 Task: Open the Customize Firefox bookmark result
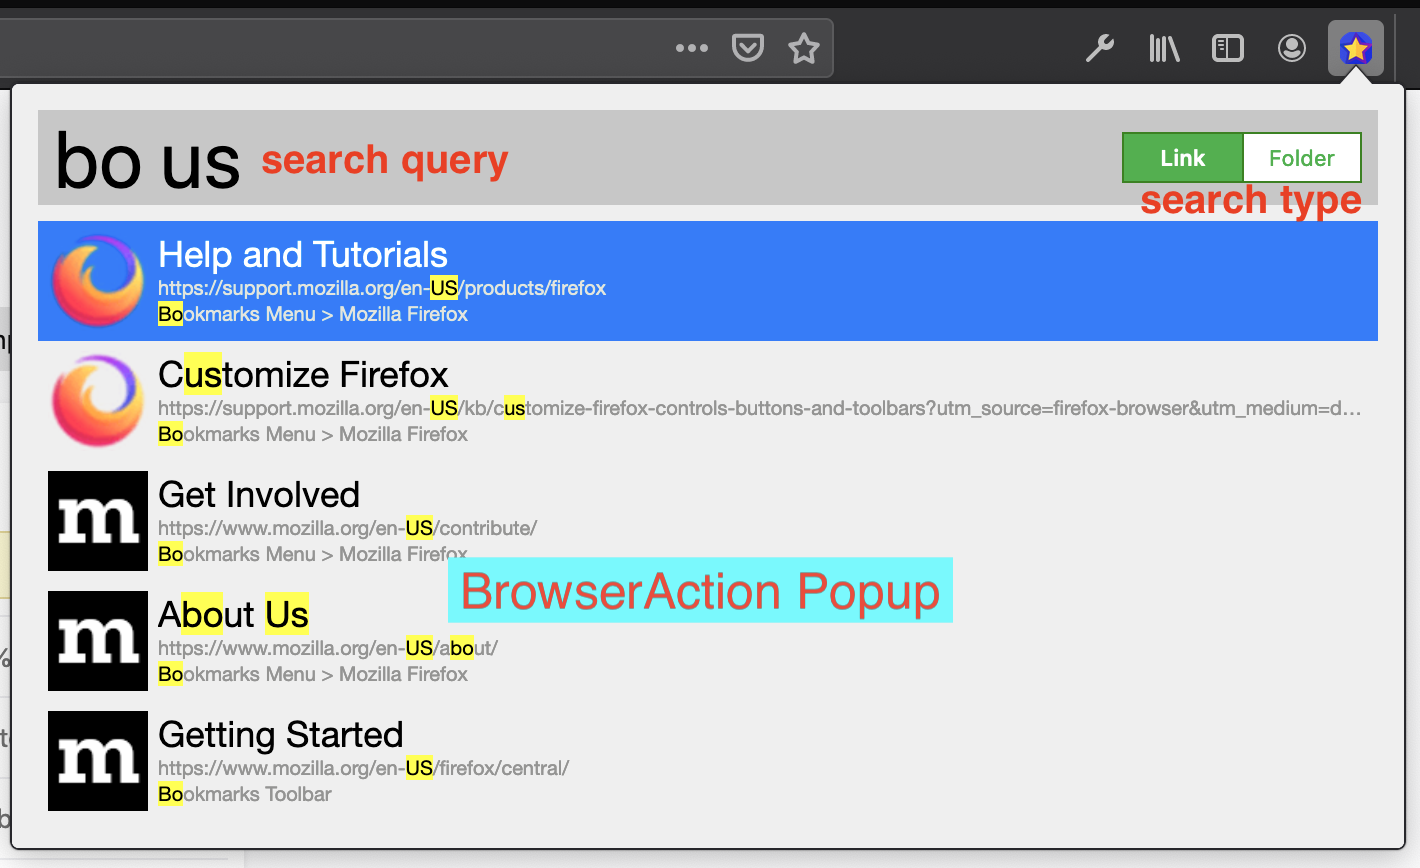click(708, 401)
